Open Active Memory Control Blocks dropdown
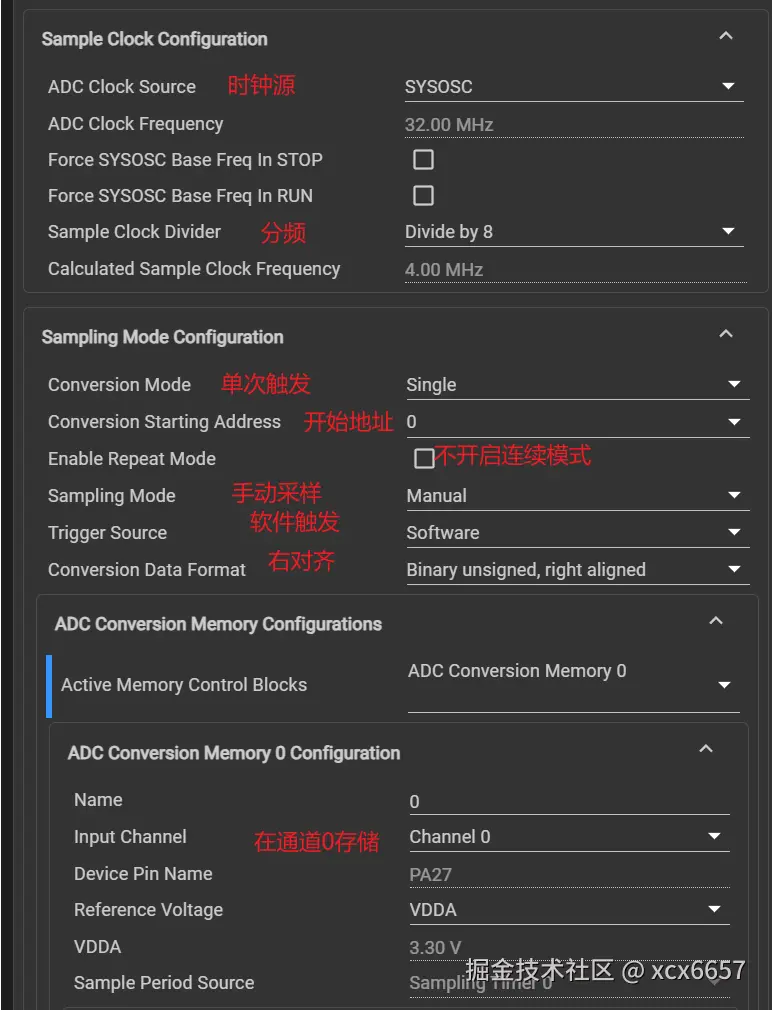Image resolution: width=772 pixels, height=1010 pixels. 573,685
